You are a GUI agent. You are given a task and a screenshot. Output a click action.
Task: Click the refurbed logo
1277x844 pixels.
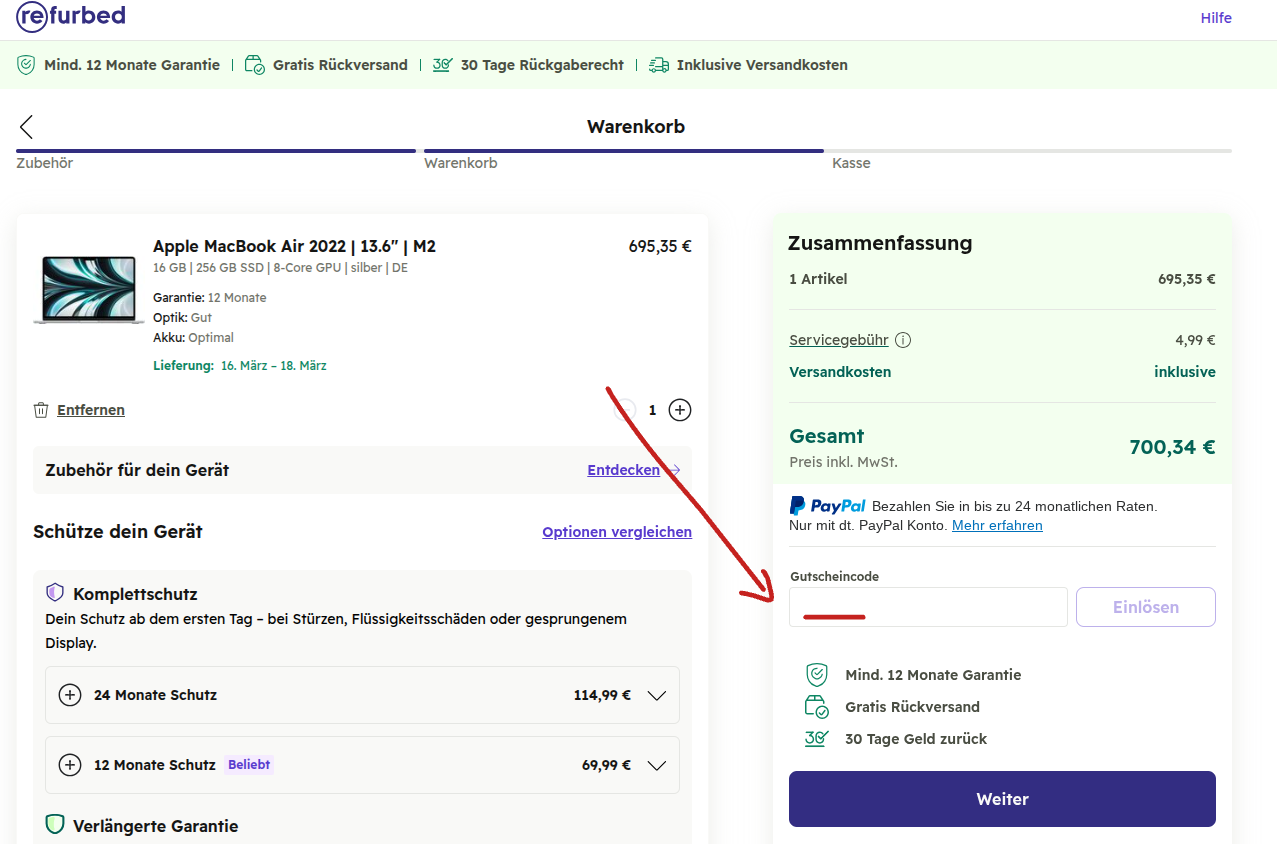pos(69,16)
